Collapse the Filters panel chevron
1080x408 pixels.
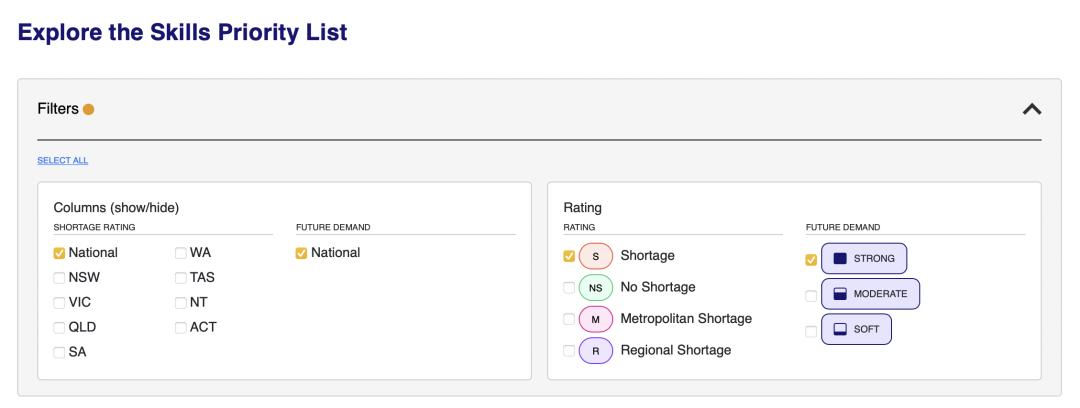[x=1032, y=109]
